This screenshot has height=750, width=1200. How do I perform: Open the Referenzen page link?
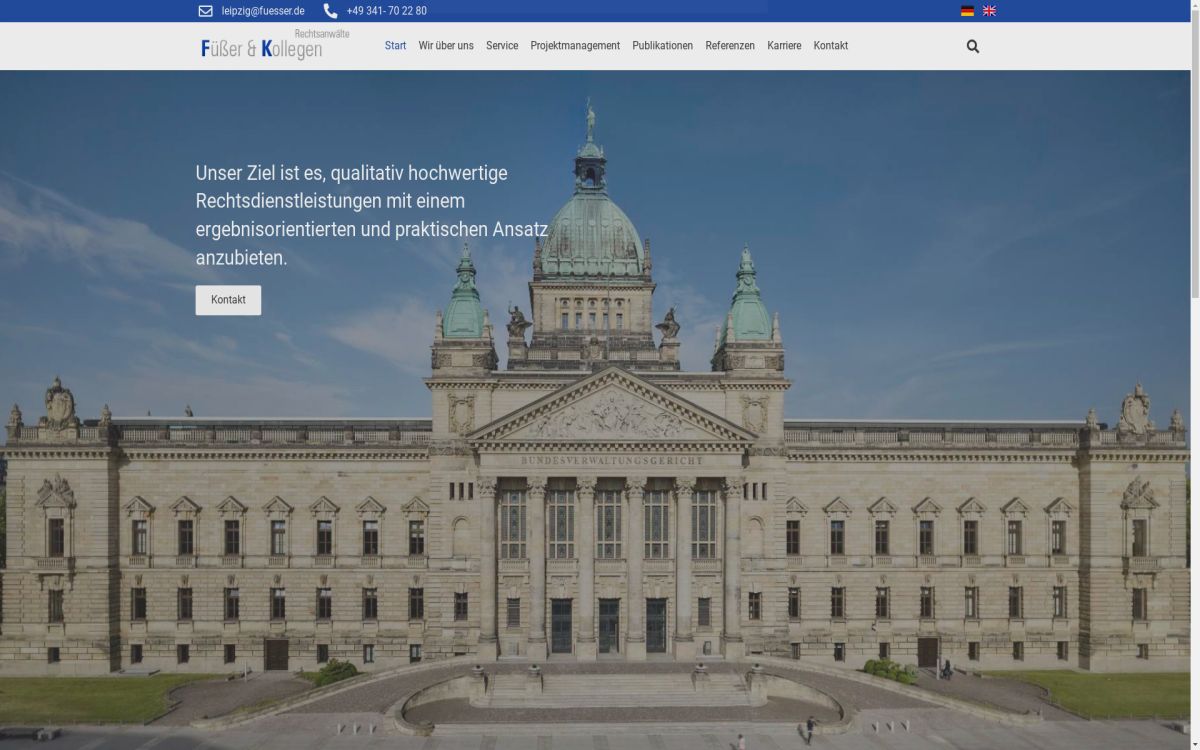click(730, 45)
